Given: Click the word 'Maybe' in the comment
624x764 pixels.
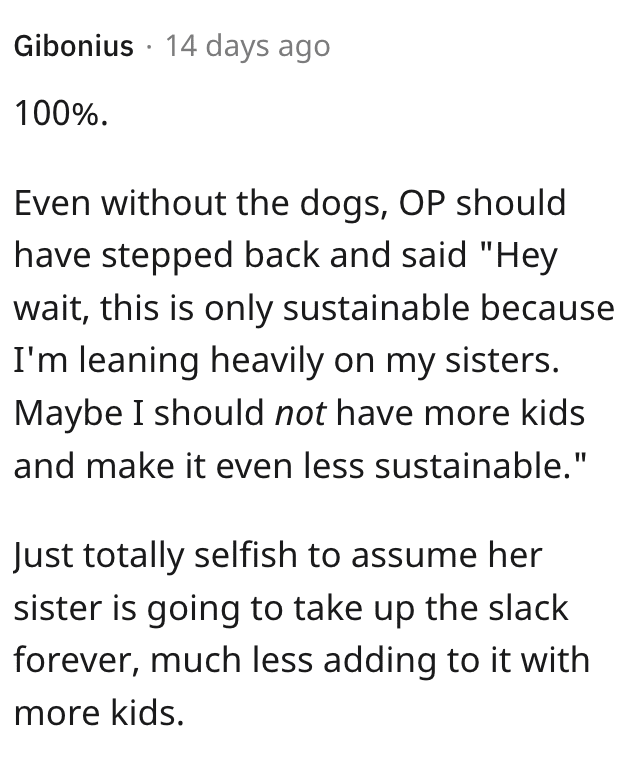Looking at the screenshot, I should 68,414.
